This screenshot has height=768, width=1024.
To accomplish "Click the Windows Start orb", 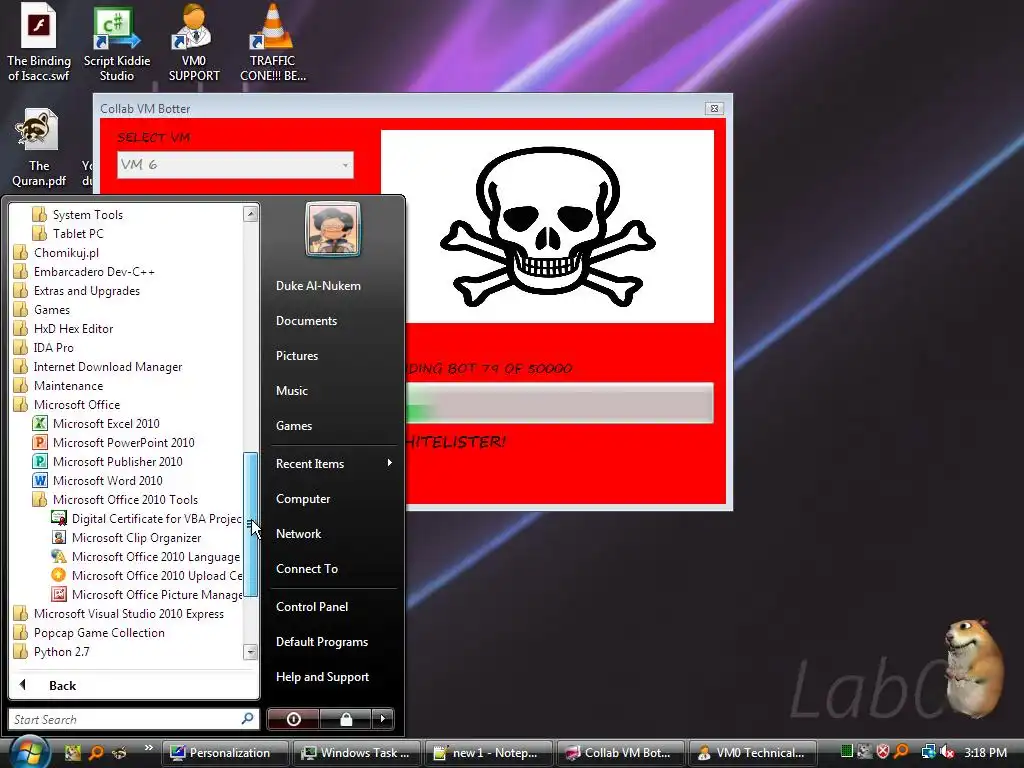I will 28,752.
